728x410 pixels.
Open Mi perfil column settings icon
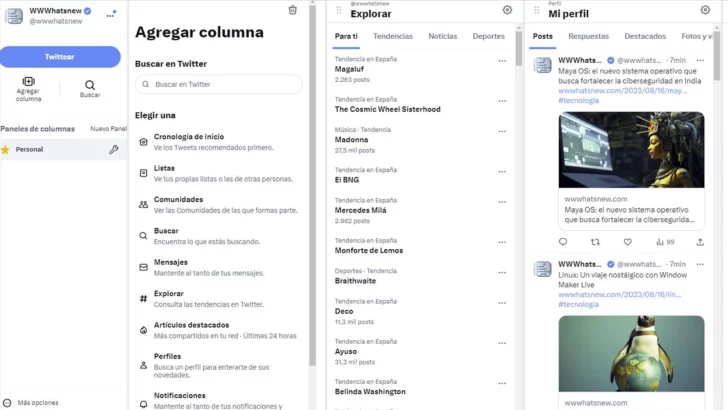pos(705,10)
